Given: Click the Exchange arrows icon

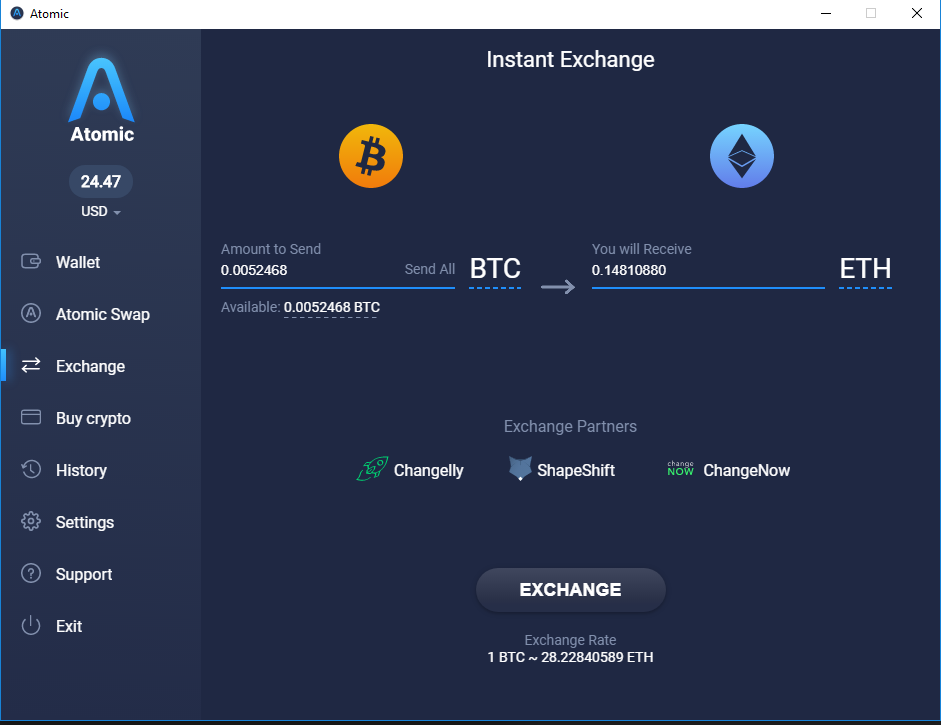Looking at the screenshot, I should pyautogui.click(x=31, y=365).
